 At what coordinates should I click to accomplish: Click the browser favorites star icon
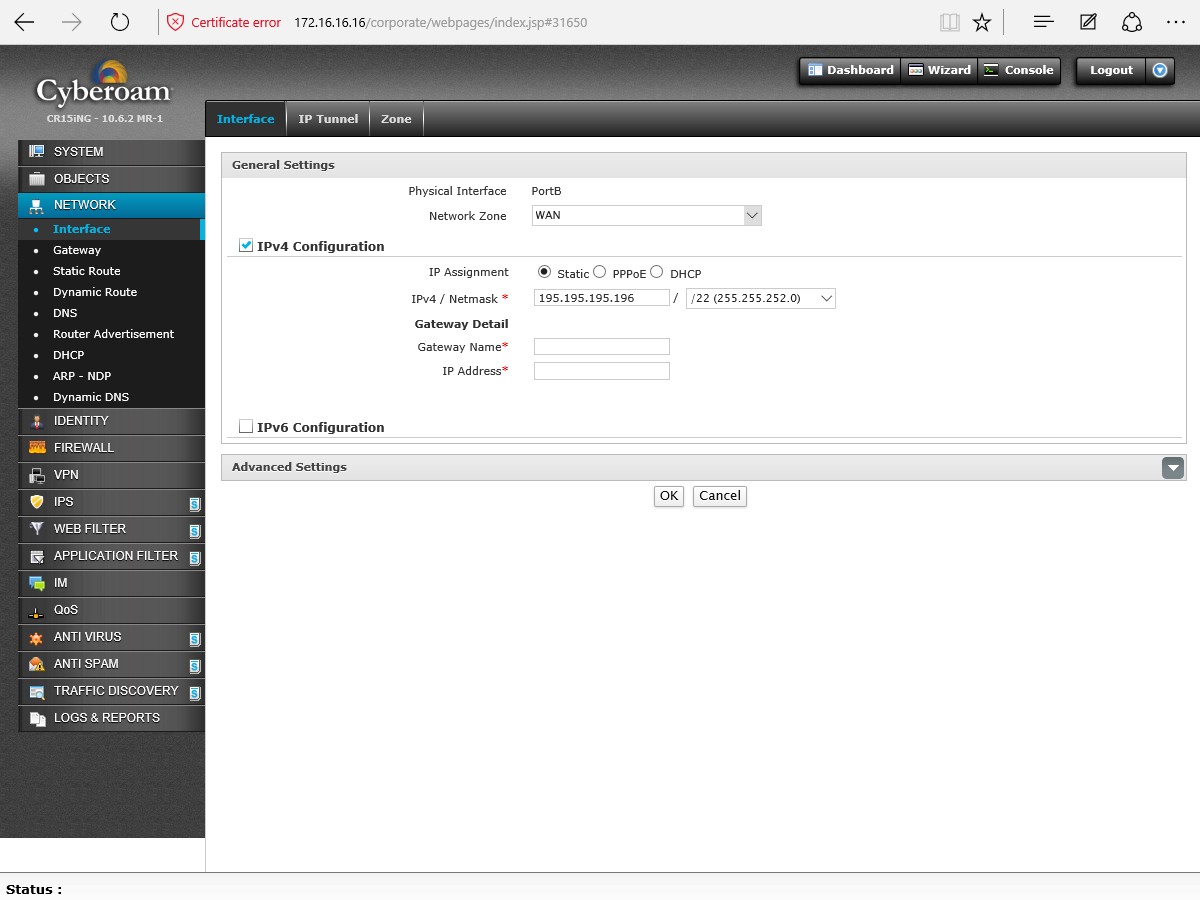coord(982,22)
